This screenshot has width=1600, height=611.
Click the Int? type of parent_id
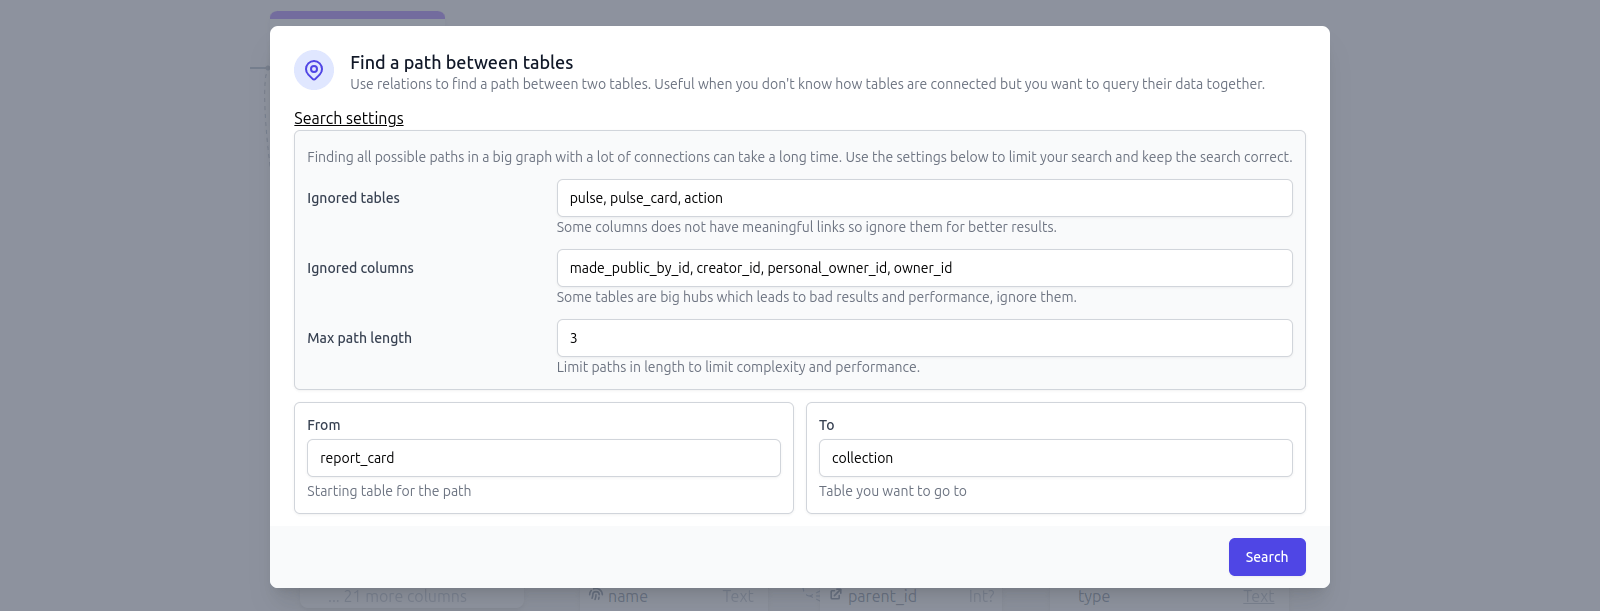[x=981, y=597]
